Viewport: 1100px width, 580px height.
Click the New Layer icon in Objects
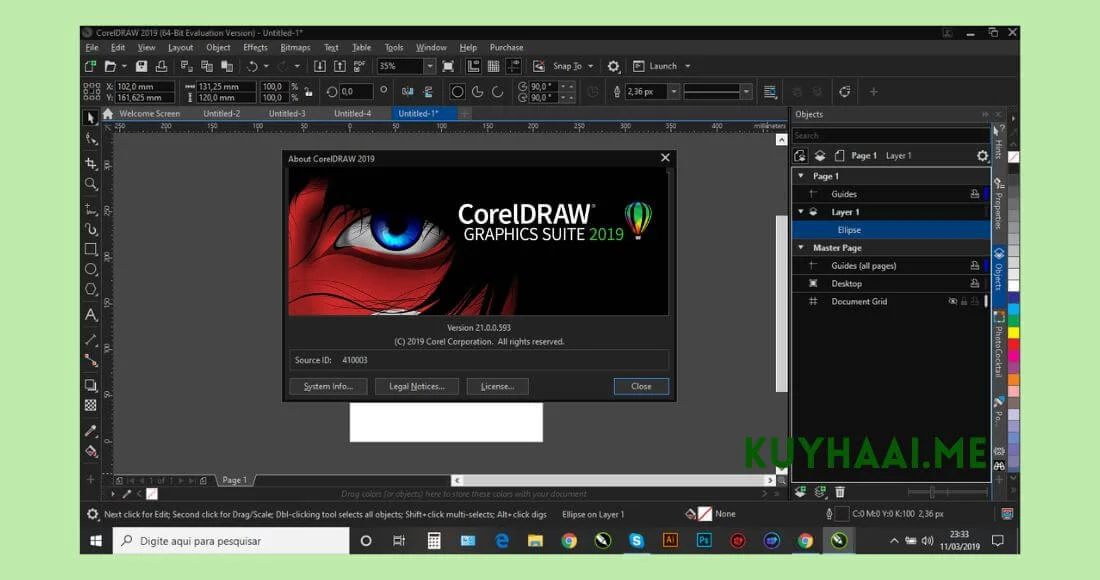pyautogui.click(x=800, y=492)
